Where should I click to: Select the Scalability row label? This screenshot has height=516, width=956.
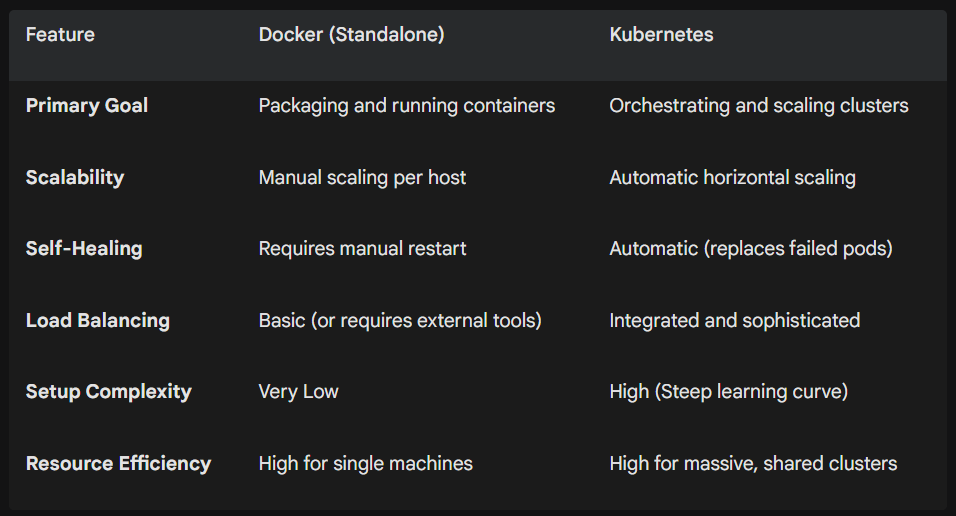click(75, 178)
